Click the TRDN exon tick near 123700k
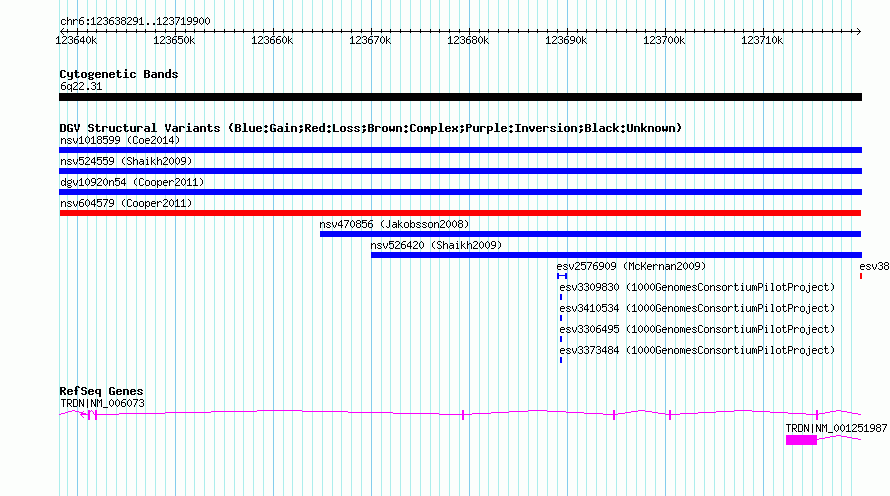The height and width of the screenshot is (496, 890). pos(670,415)
